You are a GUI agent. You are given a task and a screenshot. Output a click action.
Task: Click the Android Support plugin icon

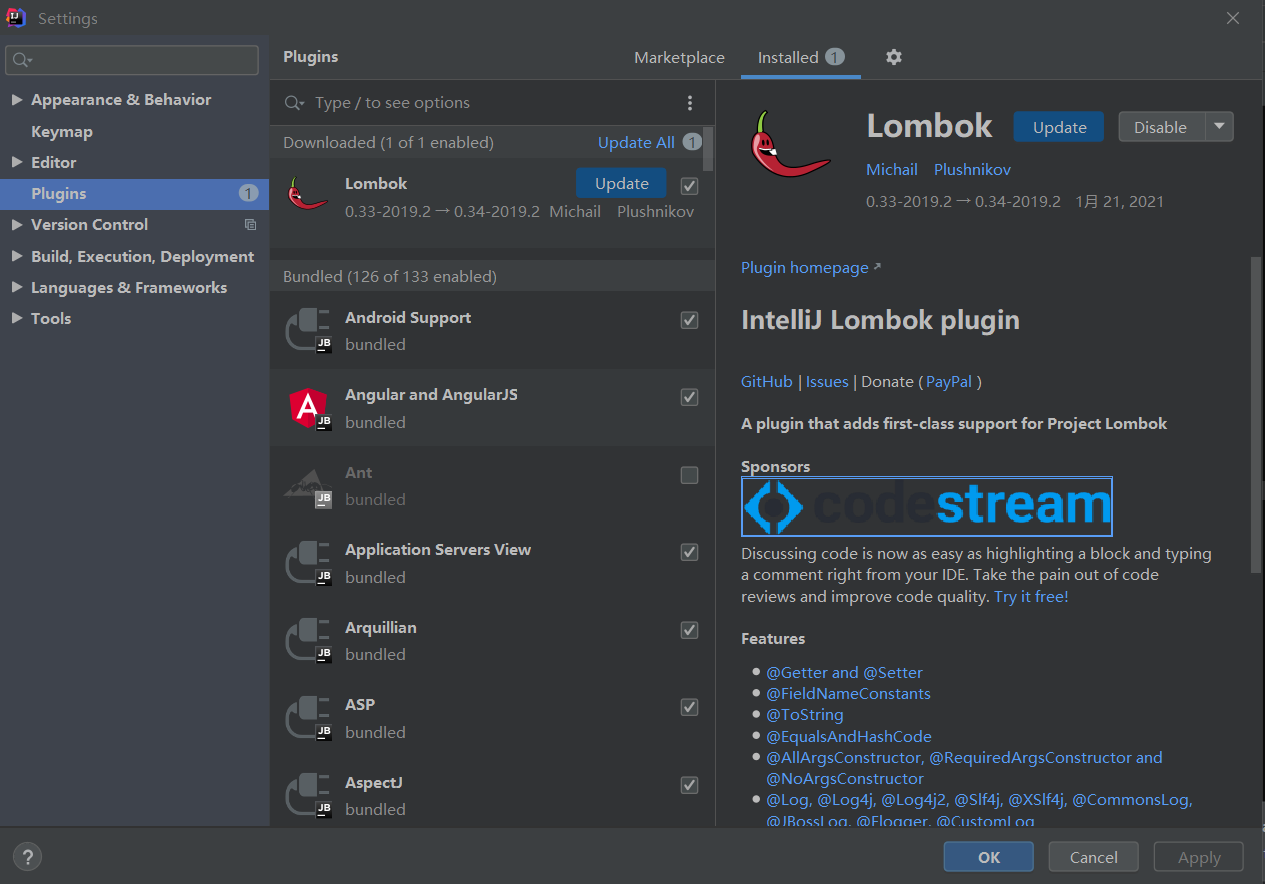click(x=309, y=330)
